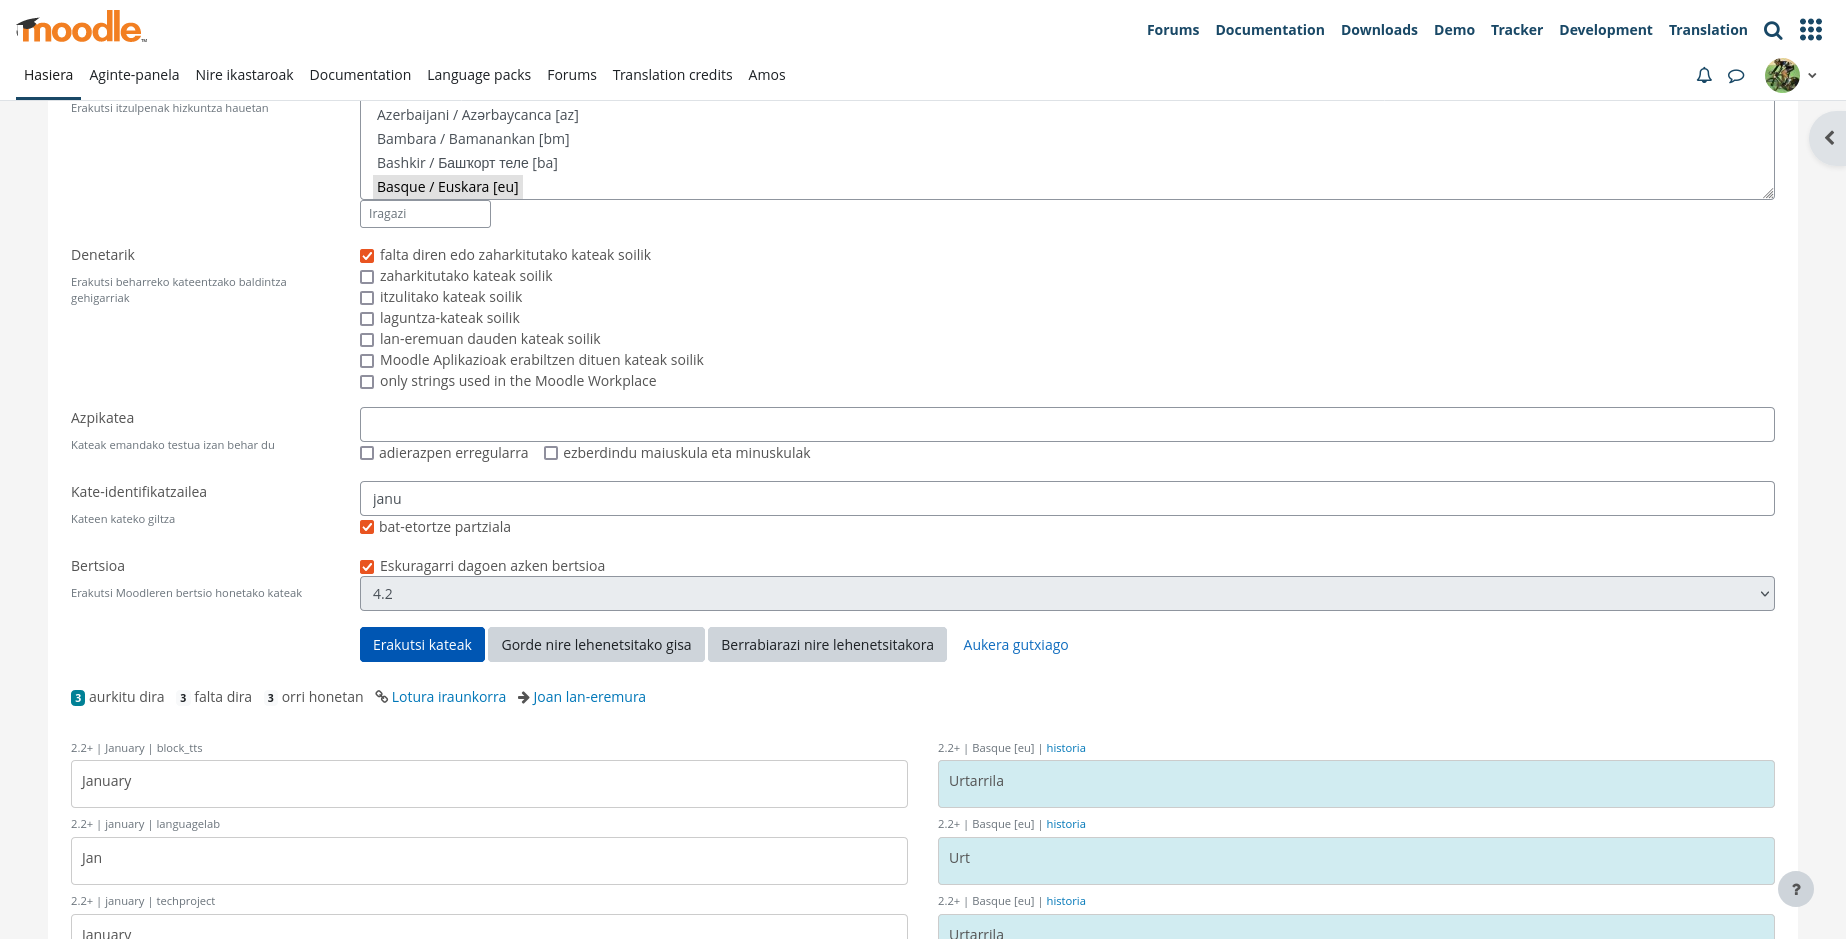Viewport: 1846px width, 939px height.
Task: Click the Erakutsi kateak button
Action: pos(422,644)
